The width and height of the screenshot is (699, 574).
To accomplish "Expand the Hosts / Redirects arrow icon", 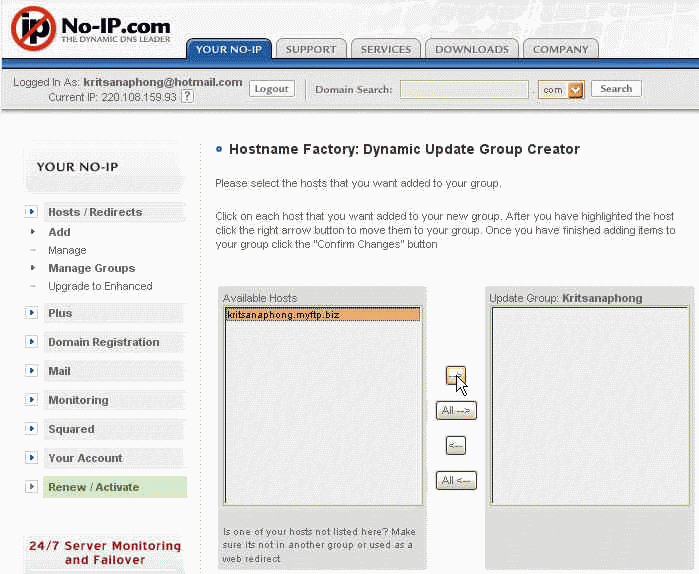I will 31,211.
